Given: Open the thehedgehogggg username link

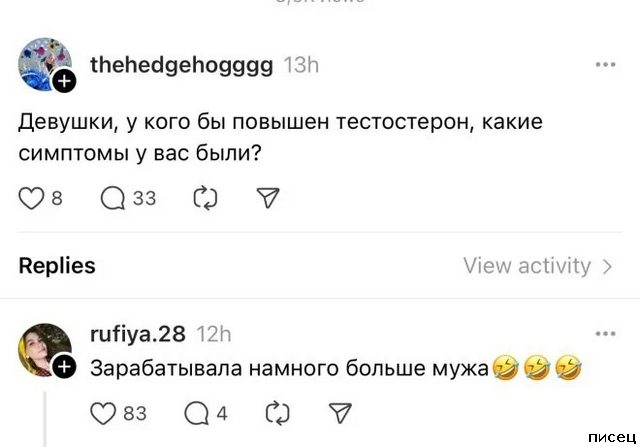Looking at the screenshot, I should click(x=179, y=65).
